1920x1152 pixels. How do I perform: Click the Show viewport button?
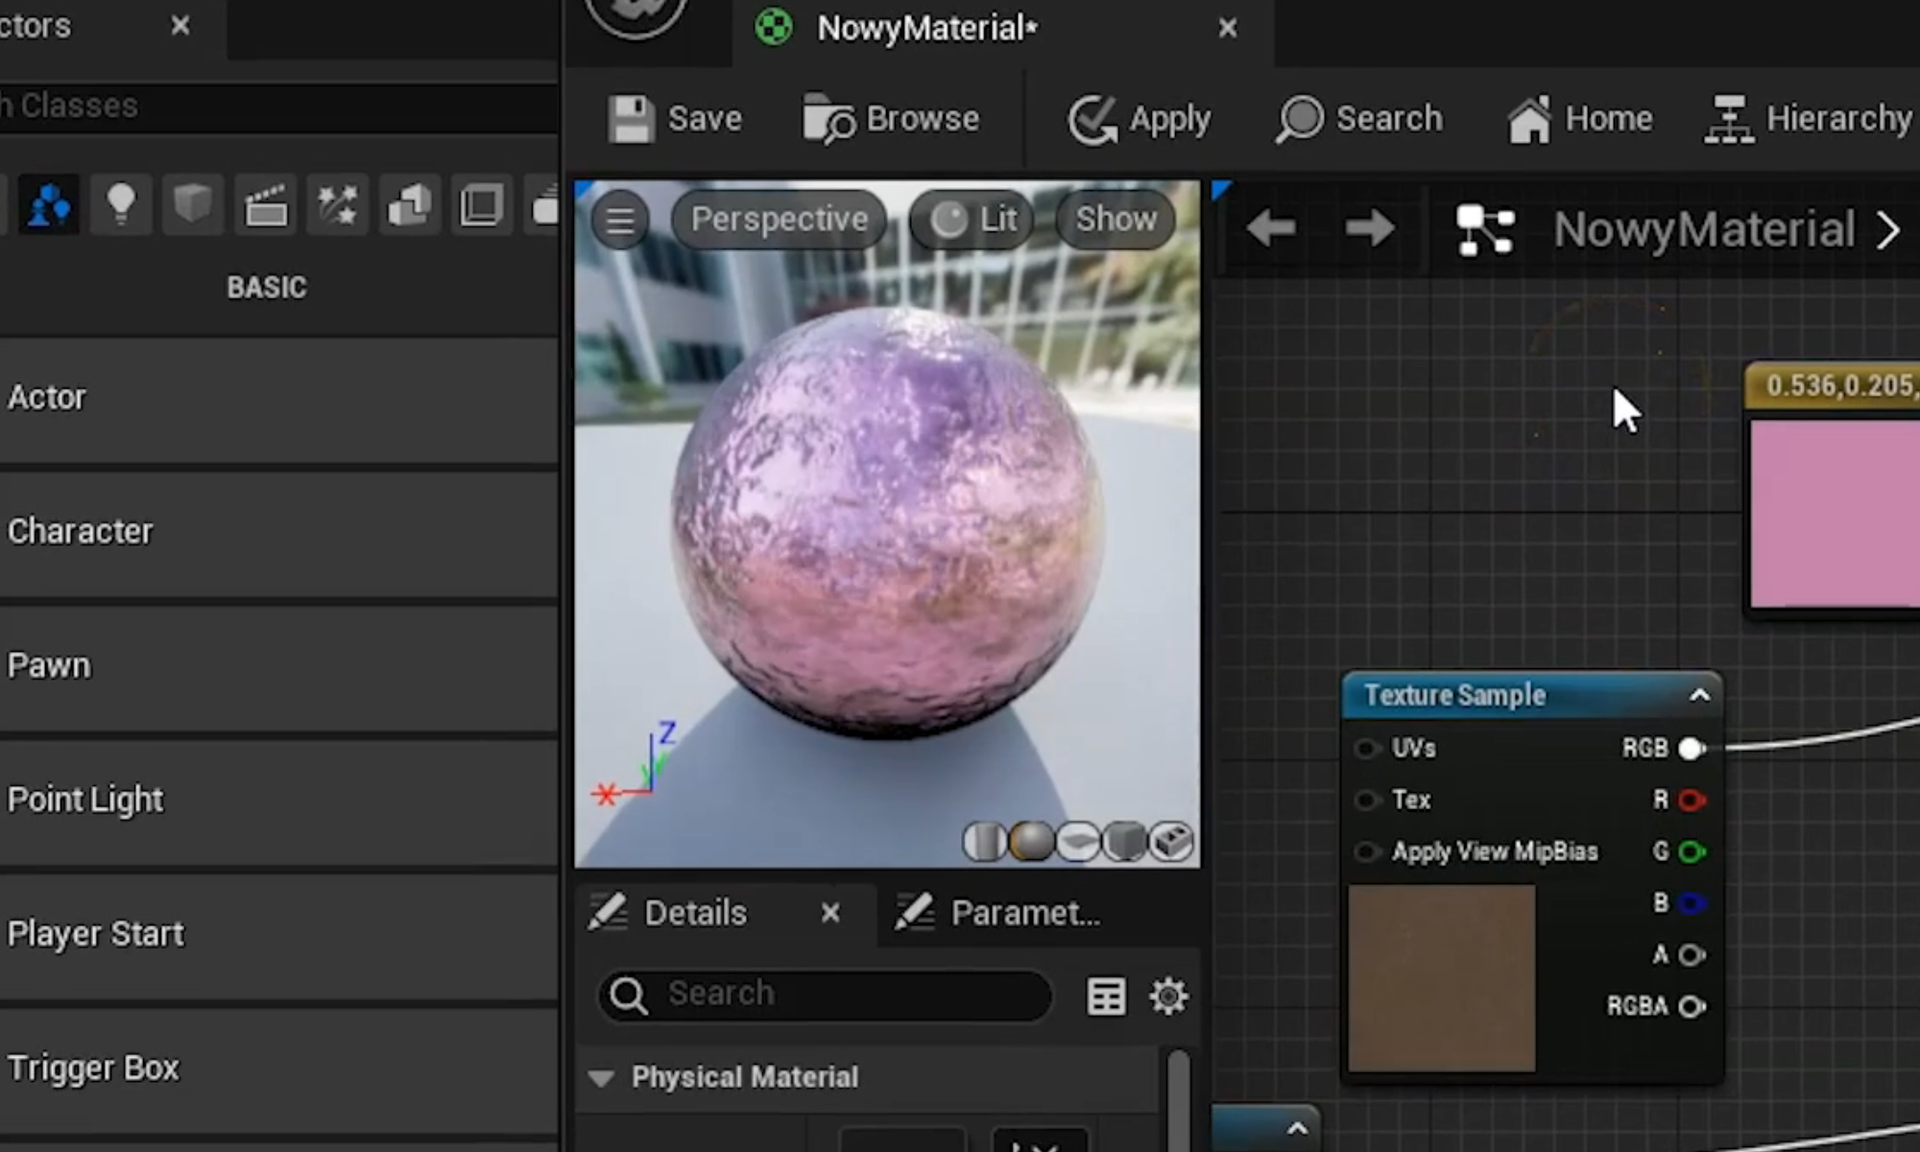(1116, 219)
